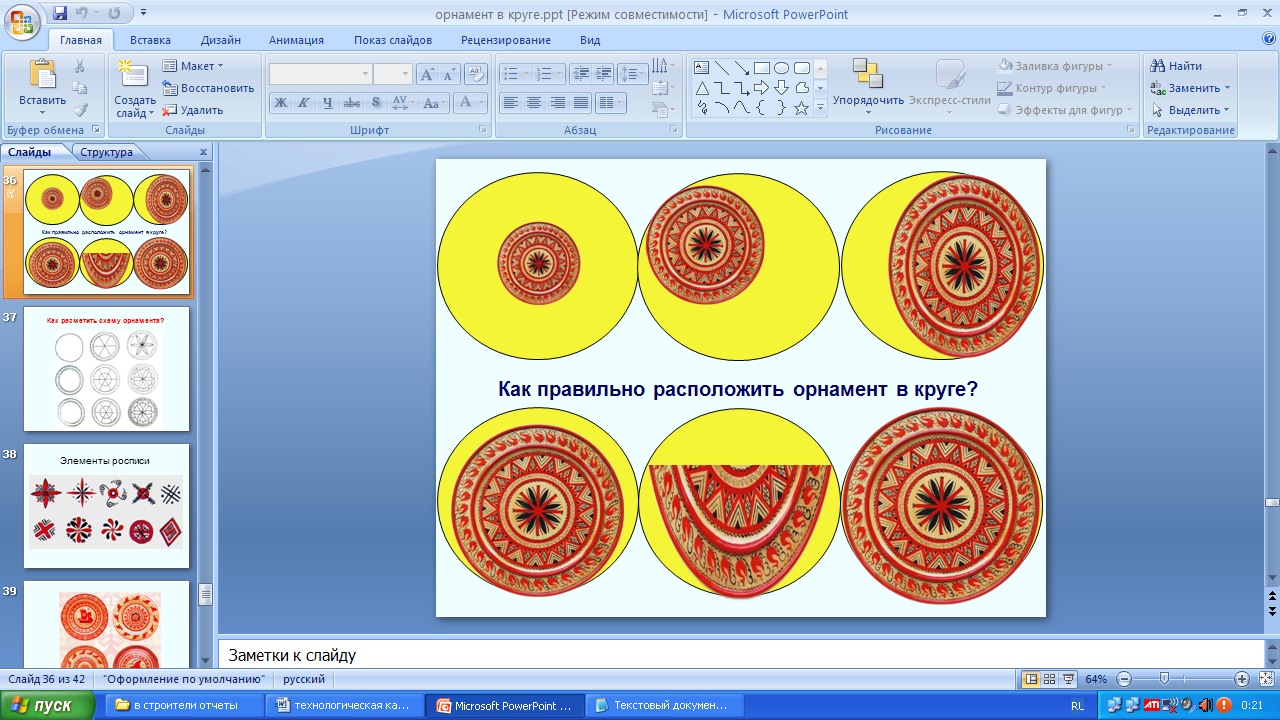Image resolution: width=1280 pixels, height=720 pixels.
Task: Decrease list indent level
Action: (581, 74)
